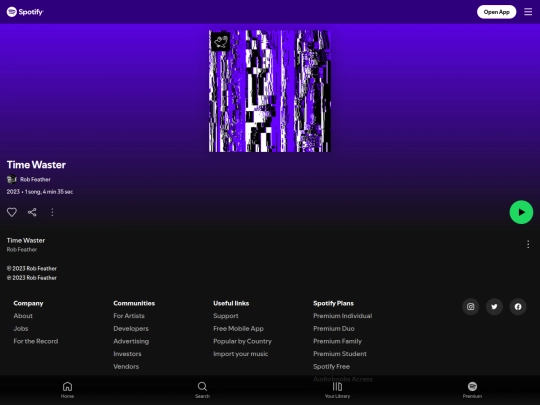This screenshot has height=405, width=540.
Task: Open Premium Family plan link
Action: (x=338, y=341)
